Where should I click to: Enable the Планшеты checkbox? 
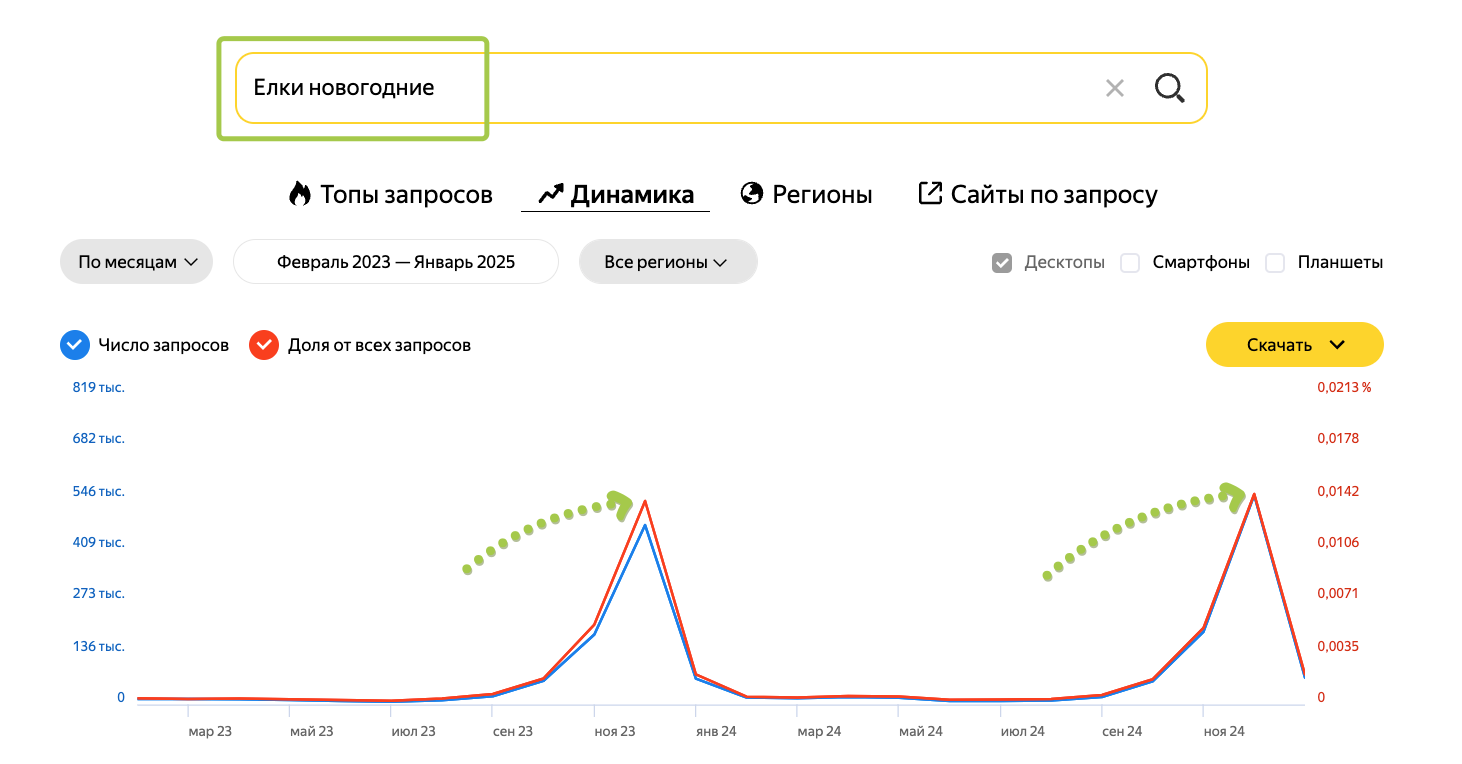click(x=1275, y=263)
